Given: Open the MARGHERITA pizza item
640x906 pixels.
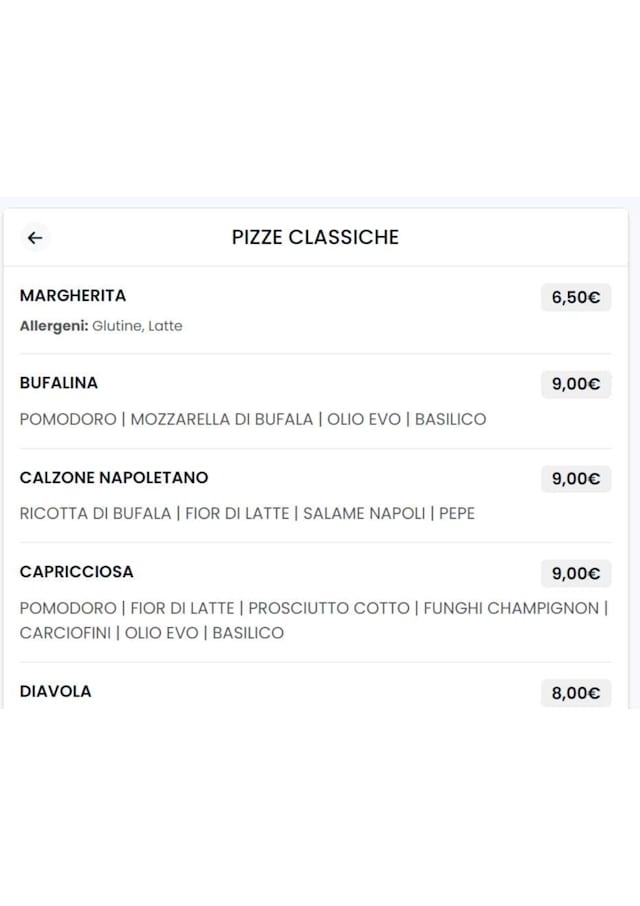Looking at the screenshot, I should point(73,296).
